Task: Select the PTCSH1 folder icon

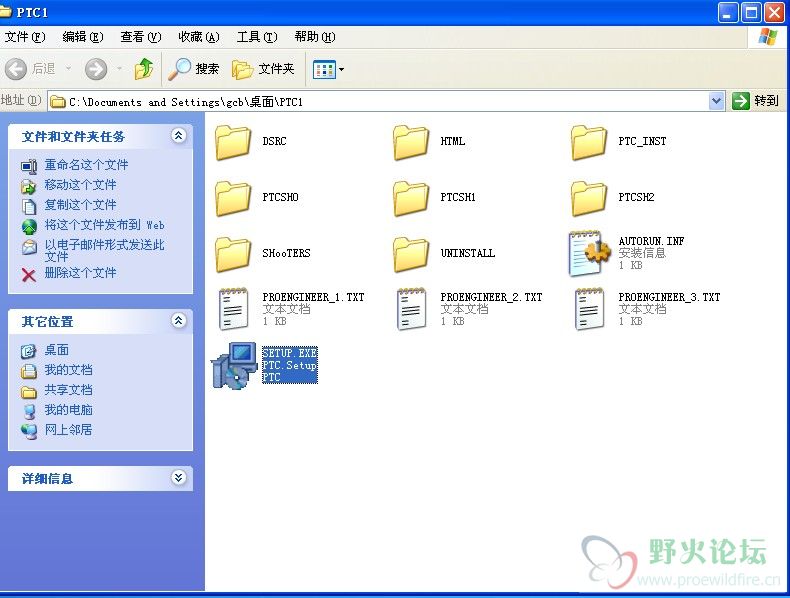Action: 411,198
